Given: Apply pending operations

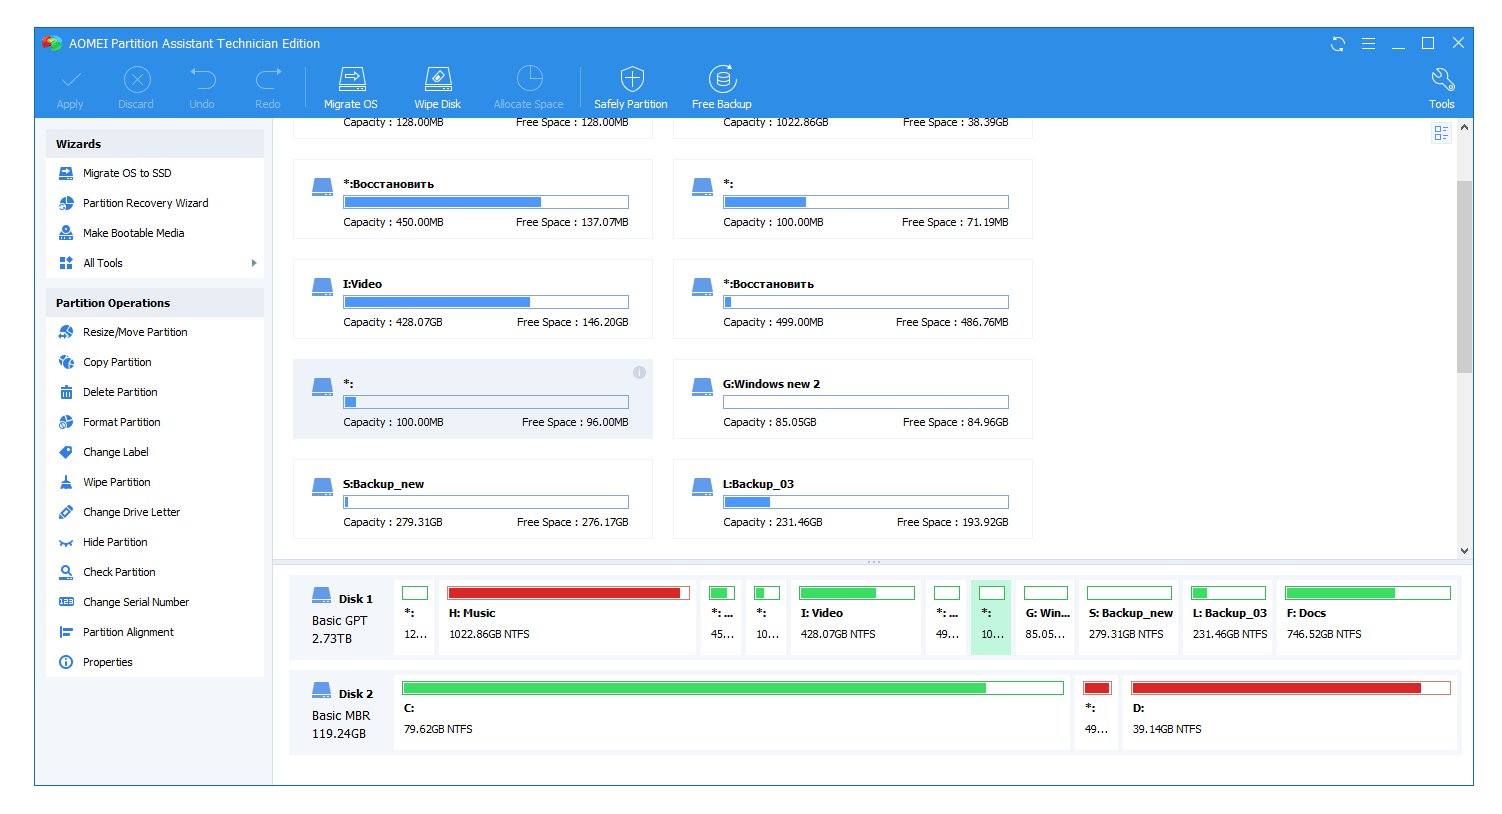Looking at the screenshot, I should pyautogui.click(x=70, y=88).
